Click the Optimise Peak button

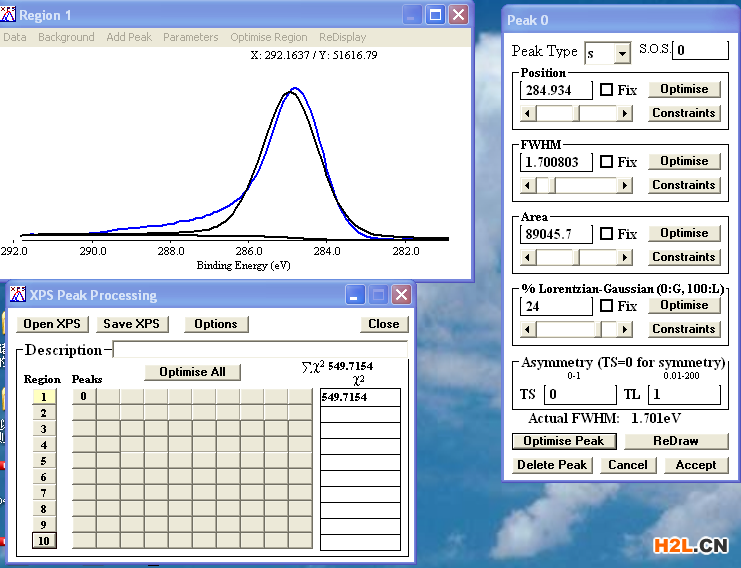coord(564,441)
